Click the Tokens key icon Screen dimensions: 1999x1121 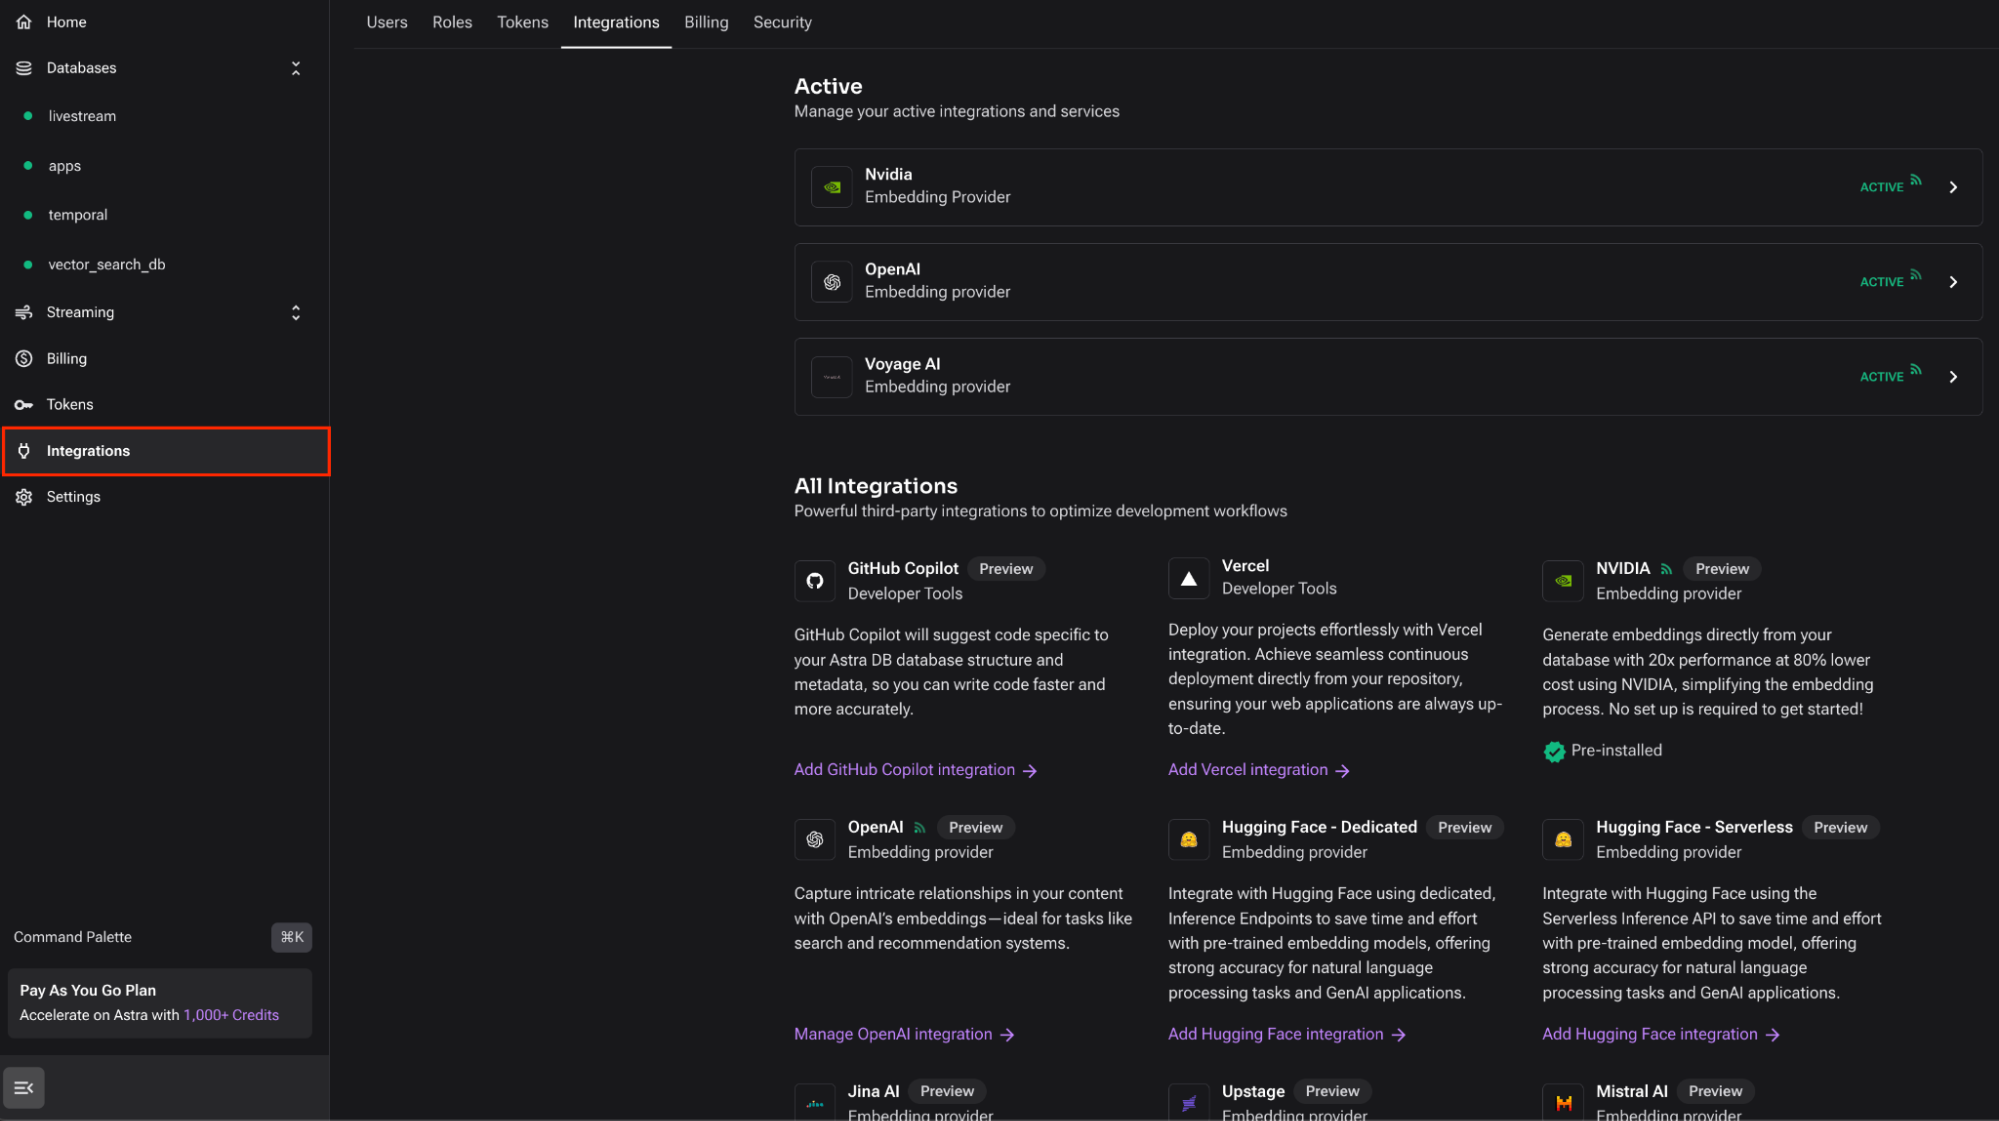(24, 405)
